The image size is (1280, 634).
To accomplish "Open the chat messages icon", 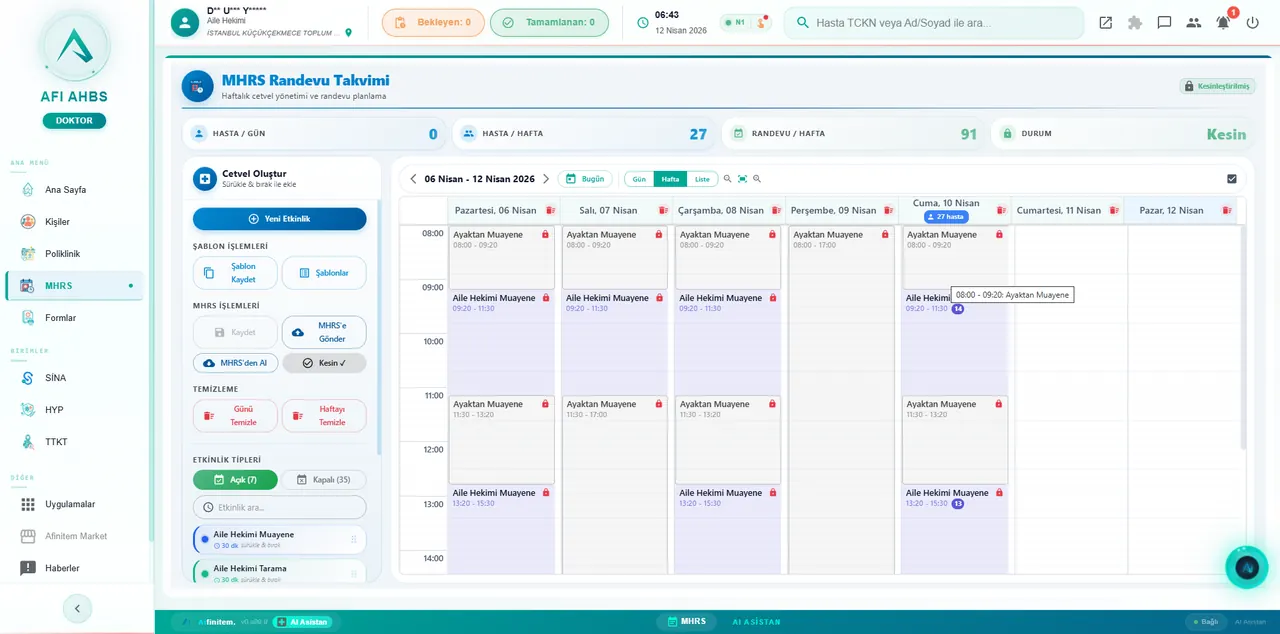I will (1164, 22).
